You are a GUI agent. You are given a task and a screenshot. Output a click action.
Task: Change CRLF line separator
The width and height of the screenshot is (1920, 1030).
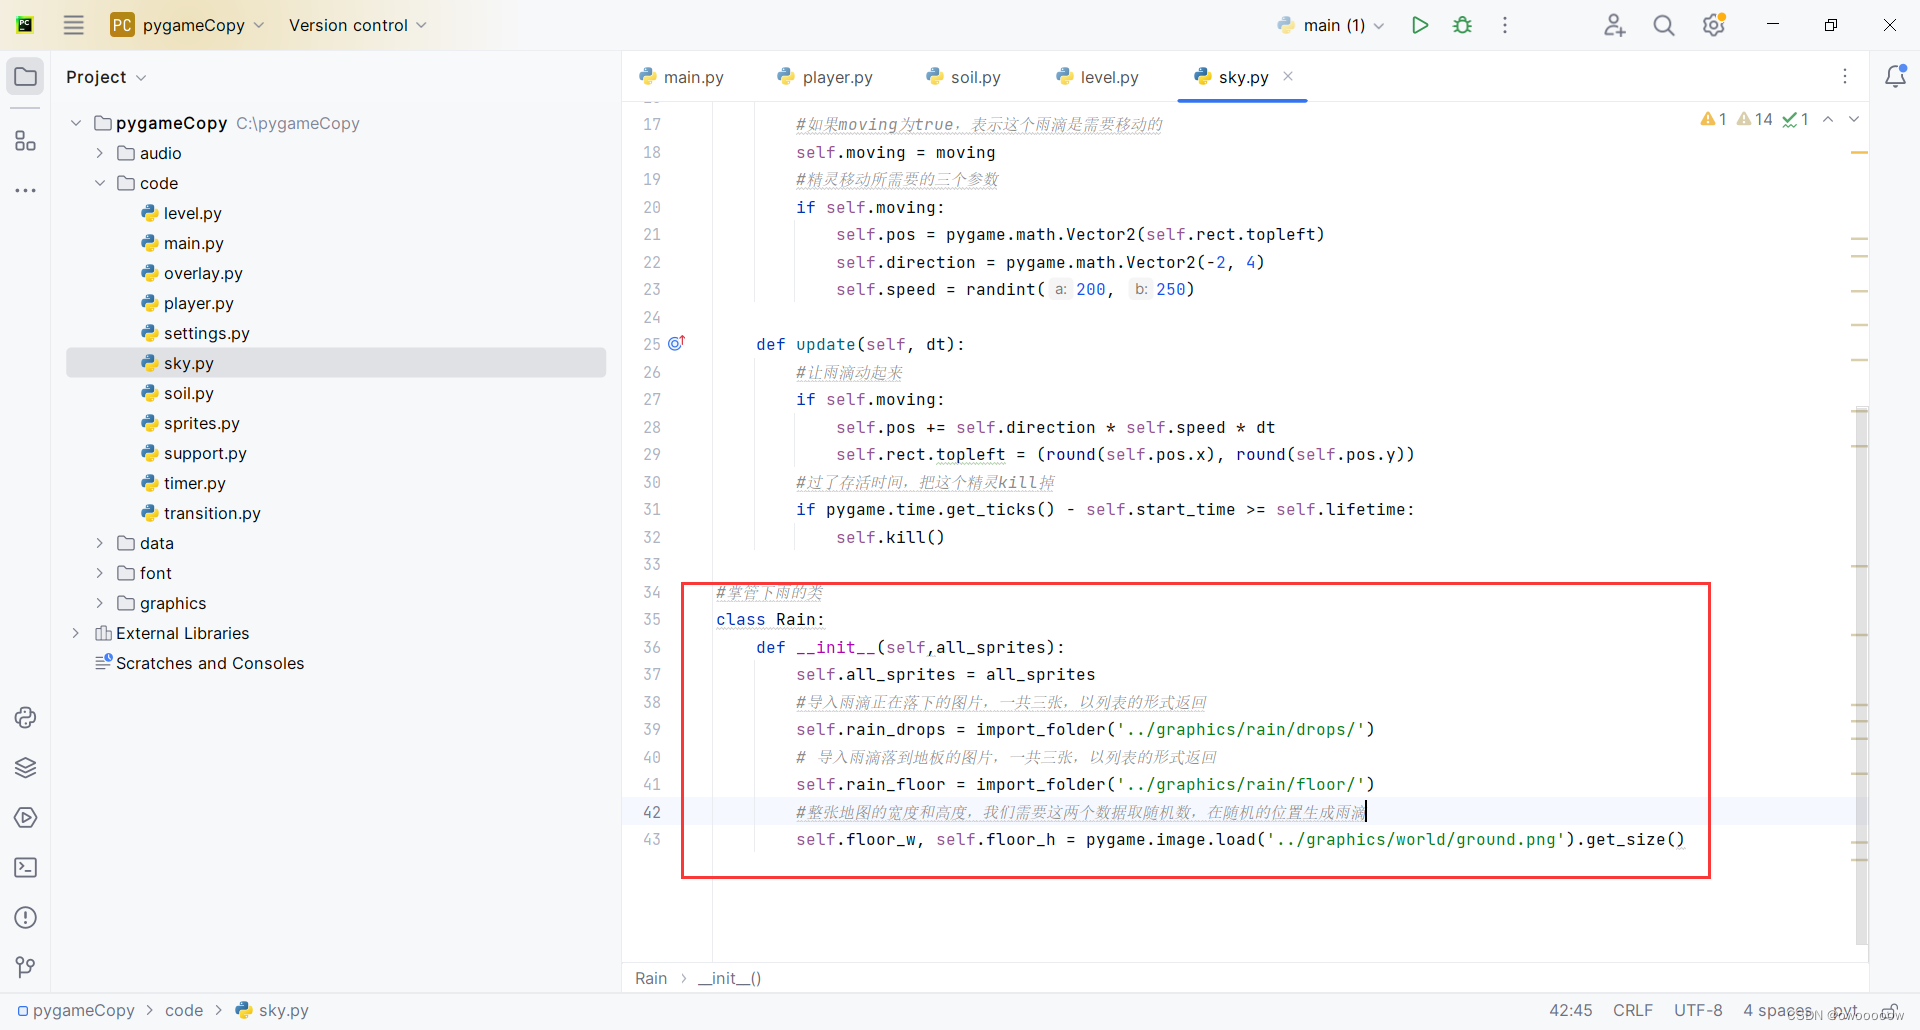1633,1011
